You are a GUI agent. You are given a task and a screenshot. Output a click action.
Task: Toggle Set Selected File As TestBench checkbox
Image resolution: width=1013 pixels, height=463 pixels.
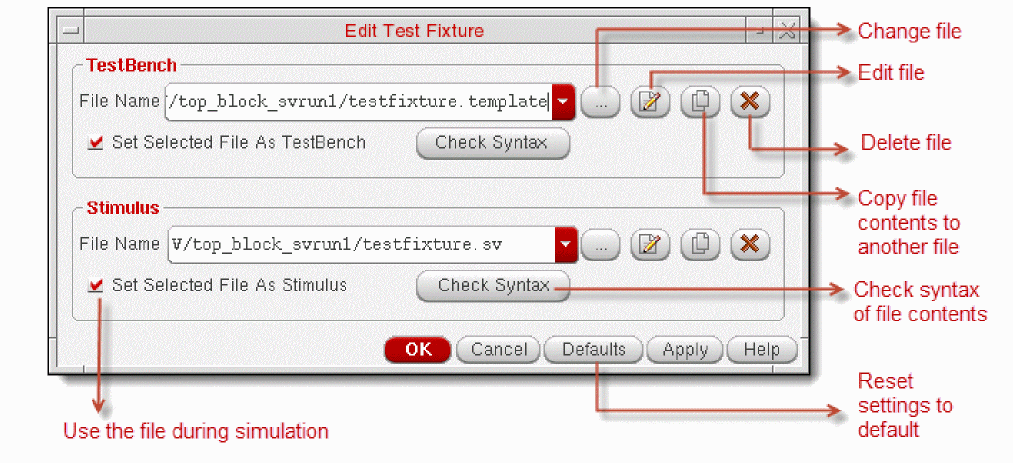96,143
